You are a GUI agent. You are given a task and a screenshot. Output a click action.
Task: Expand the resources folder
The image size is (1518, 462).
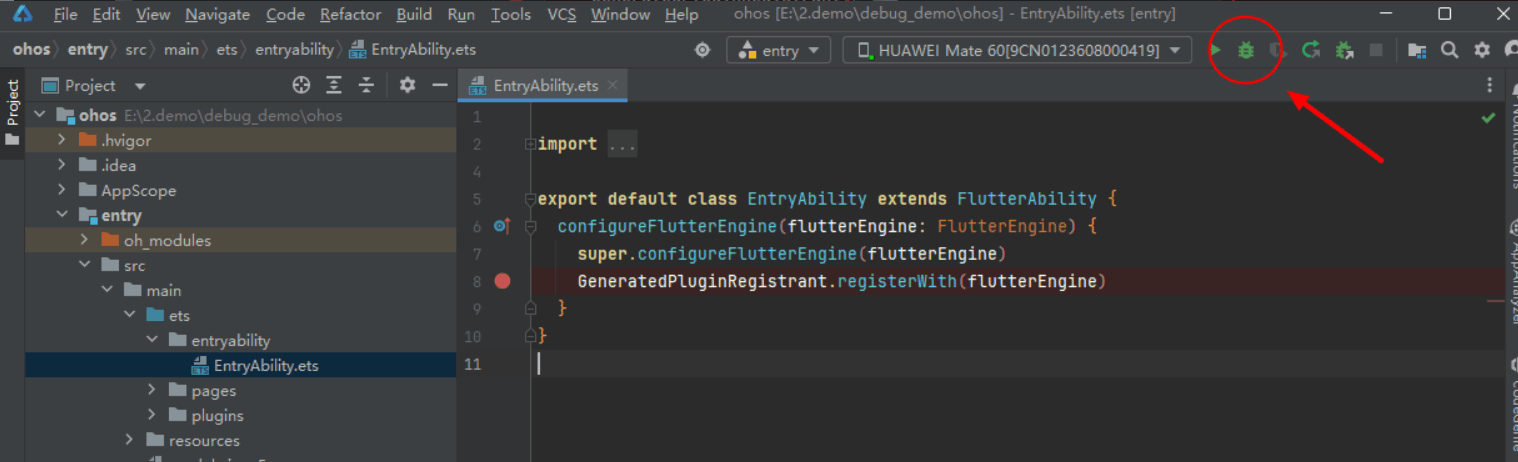click(x=130, y=440)
